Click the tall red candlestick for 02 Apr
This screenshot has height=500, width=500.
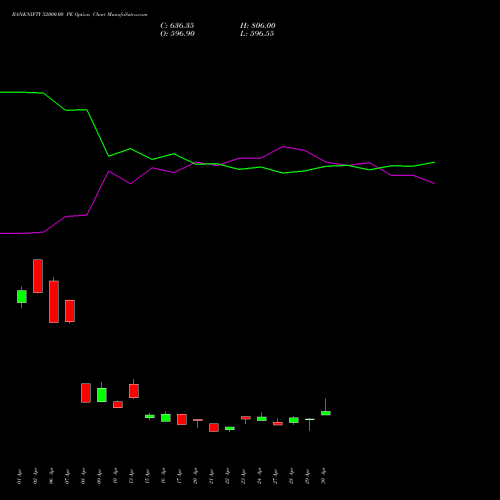point(38,276)
